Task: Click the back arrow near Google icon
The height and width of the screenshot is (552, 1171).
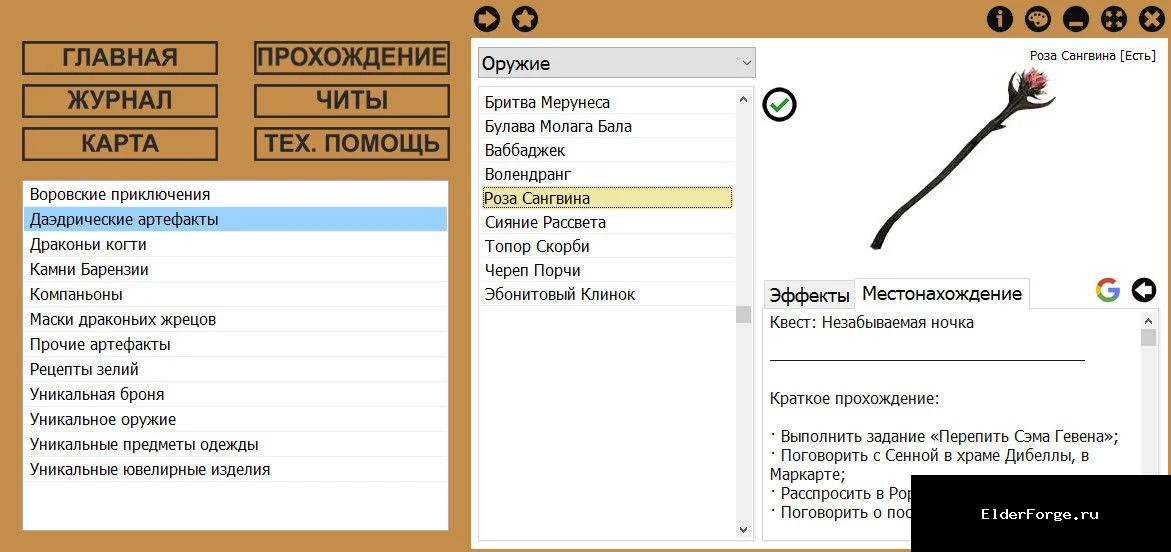Action: pos(1144,290)
